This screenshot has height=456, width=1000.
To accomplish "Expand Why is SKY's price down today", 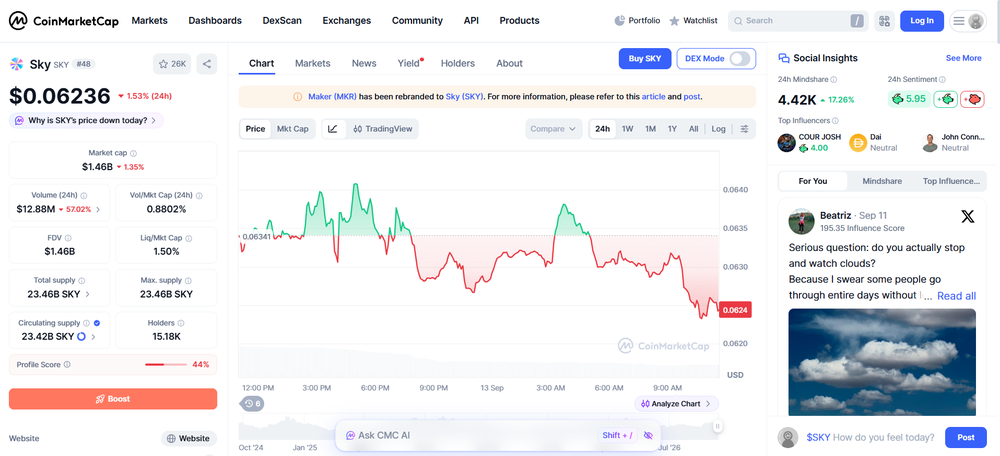I will [x=86, y=120].
